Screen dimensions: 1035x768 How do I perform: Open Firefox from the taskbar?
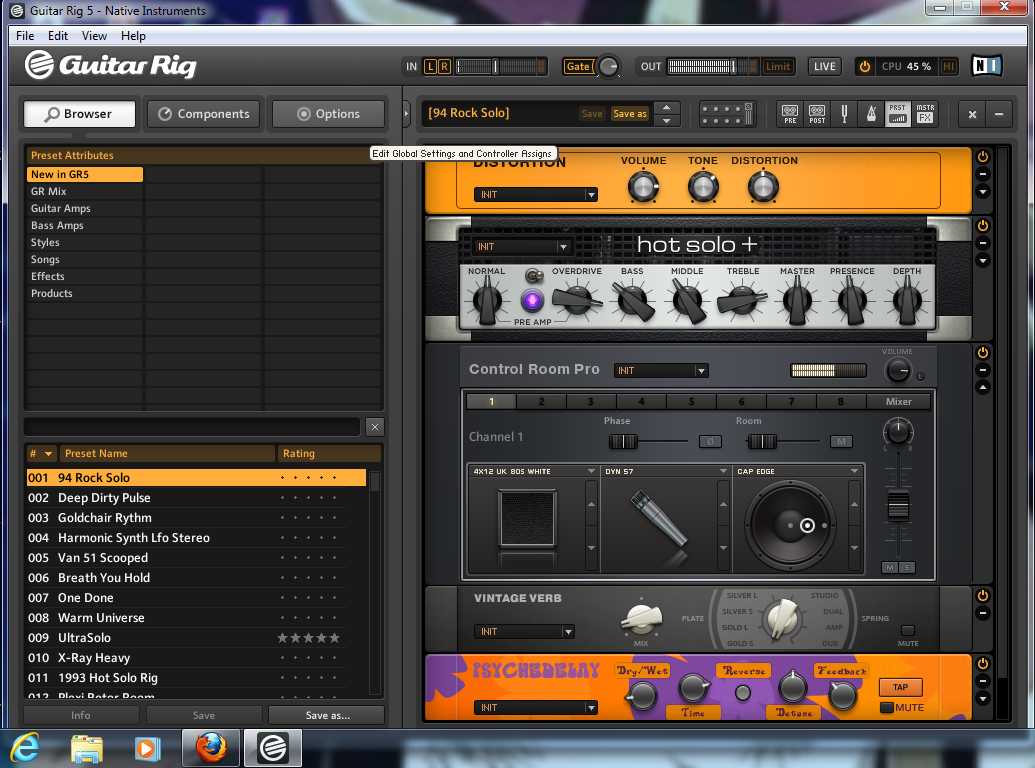[211, 748]
